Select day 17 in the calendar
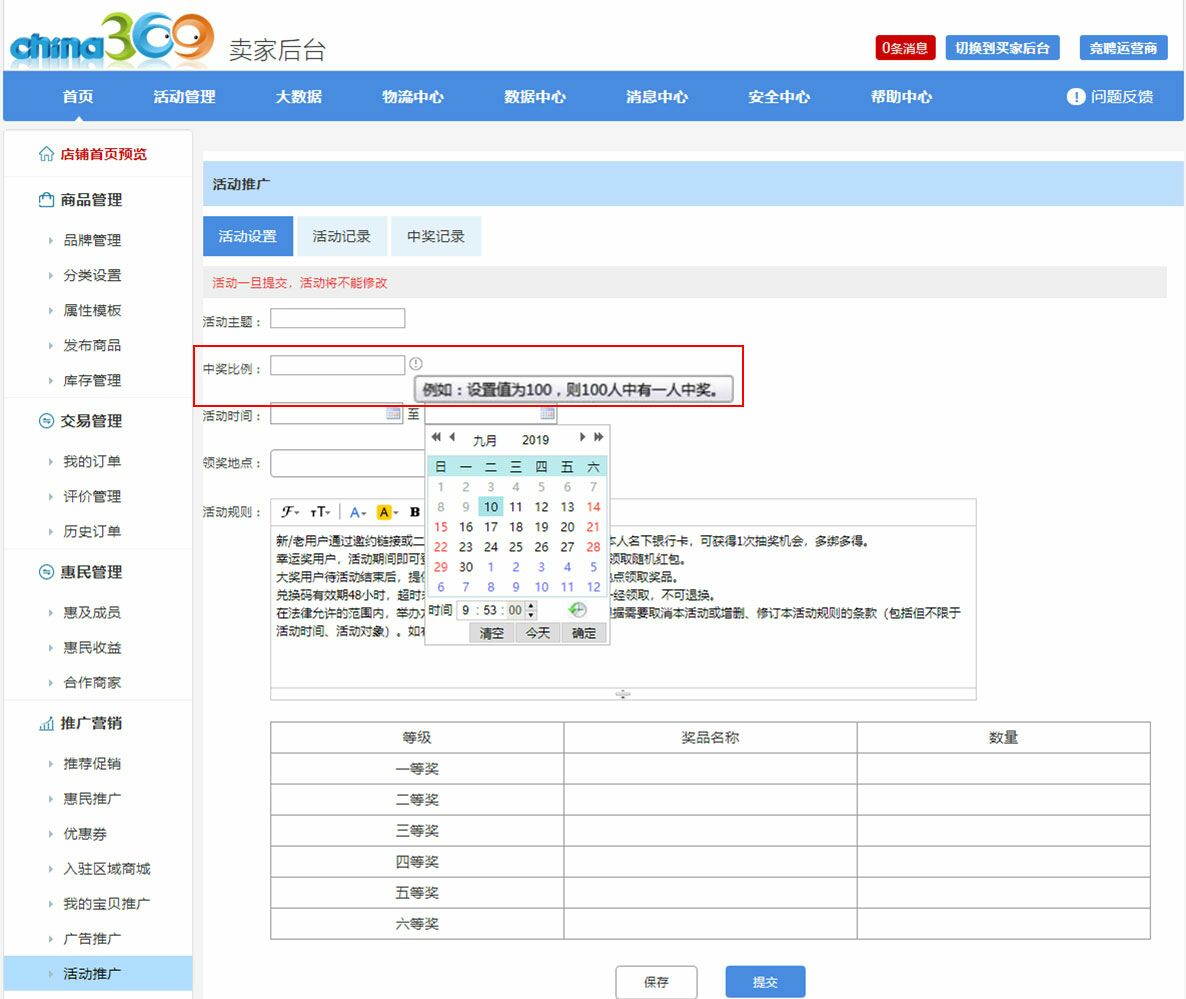Viewport: 1186px width, 999px height. [491, 527]
